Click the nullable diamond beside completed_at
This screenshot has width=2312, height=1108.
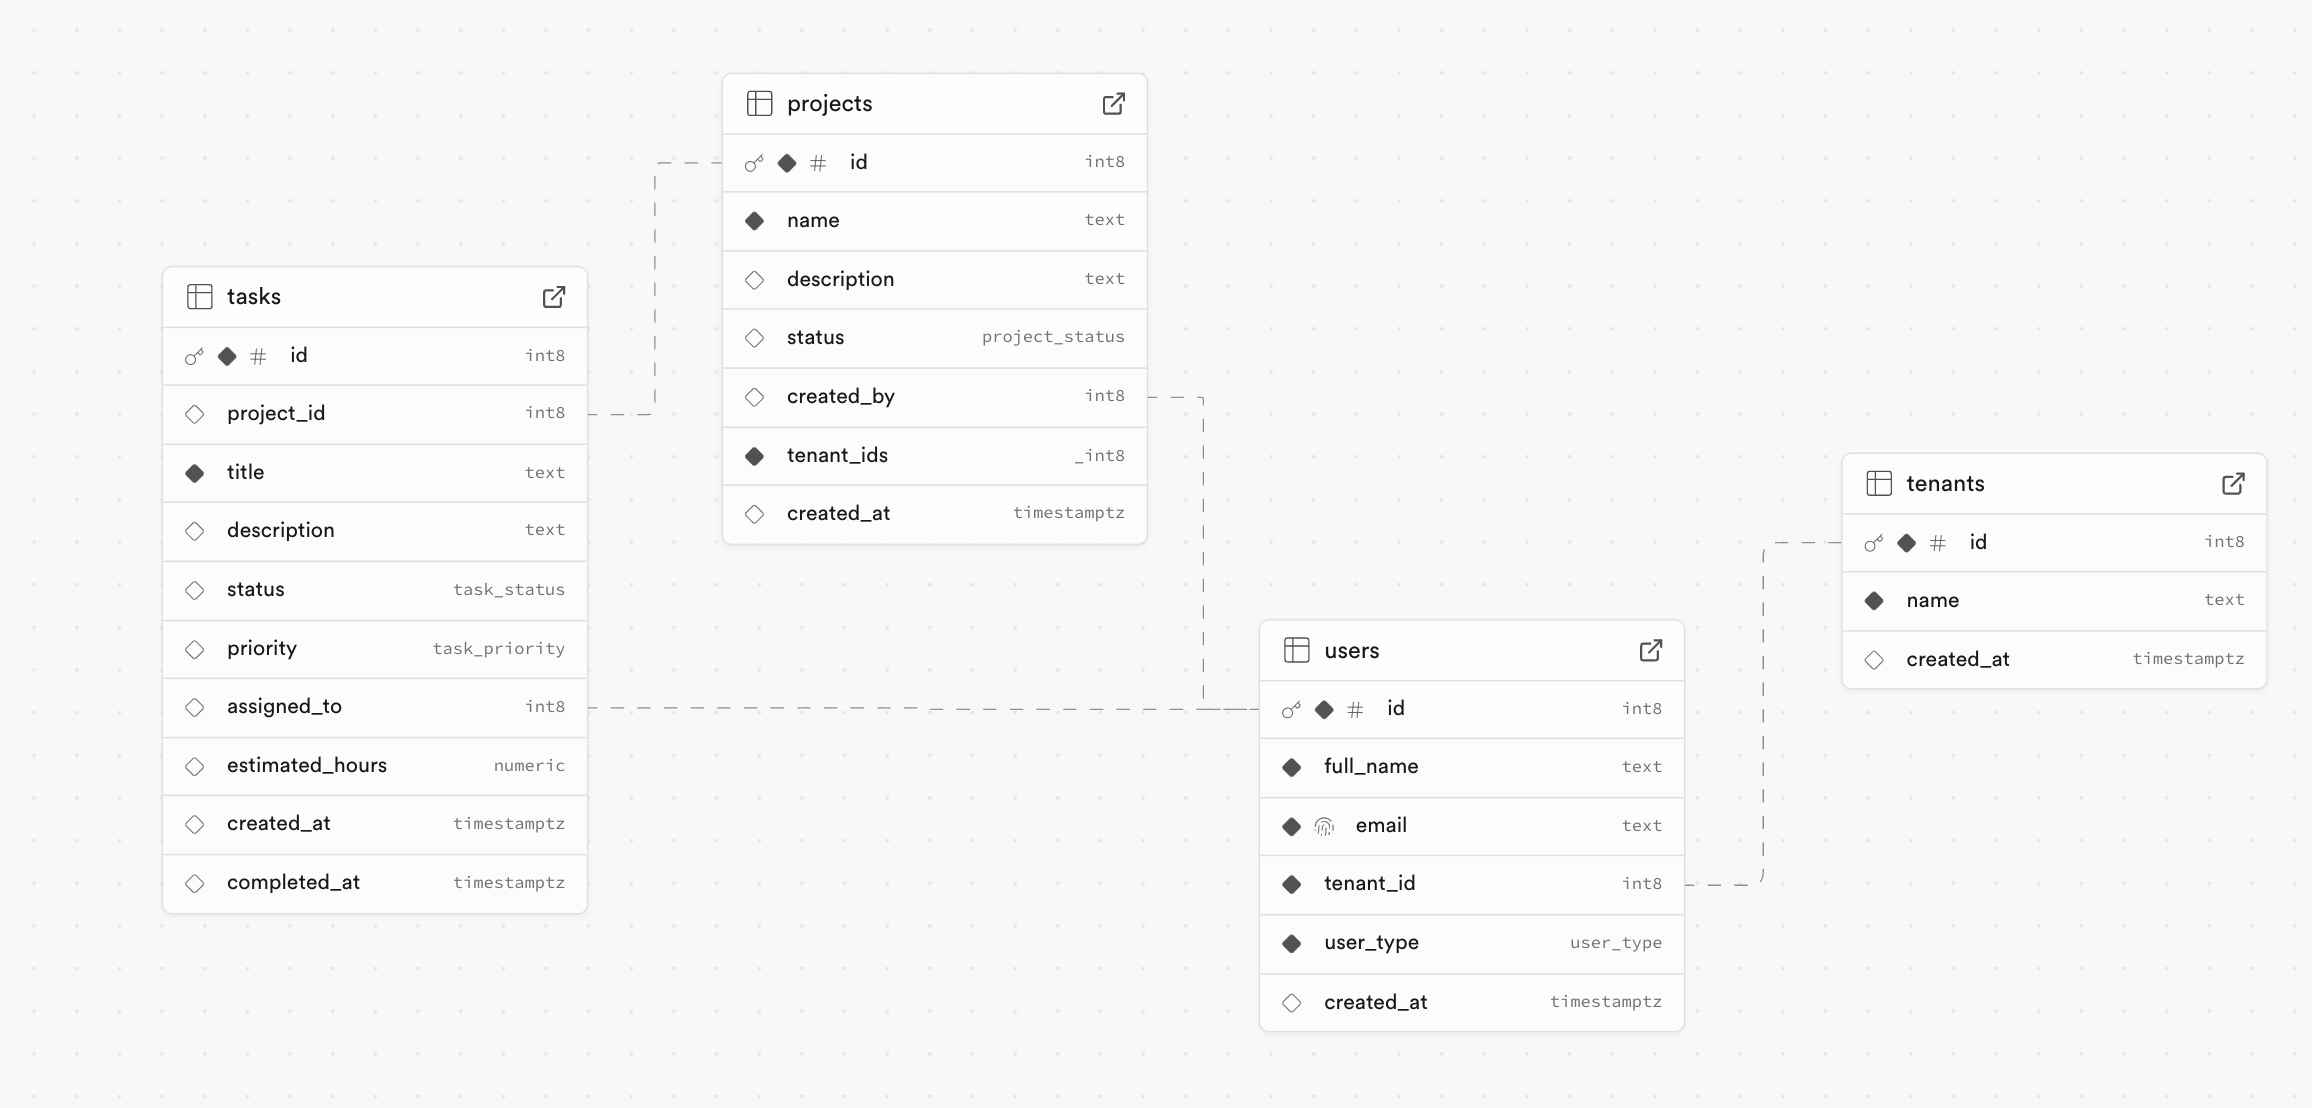[195, 883]
